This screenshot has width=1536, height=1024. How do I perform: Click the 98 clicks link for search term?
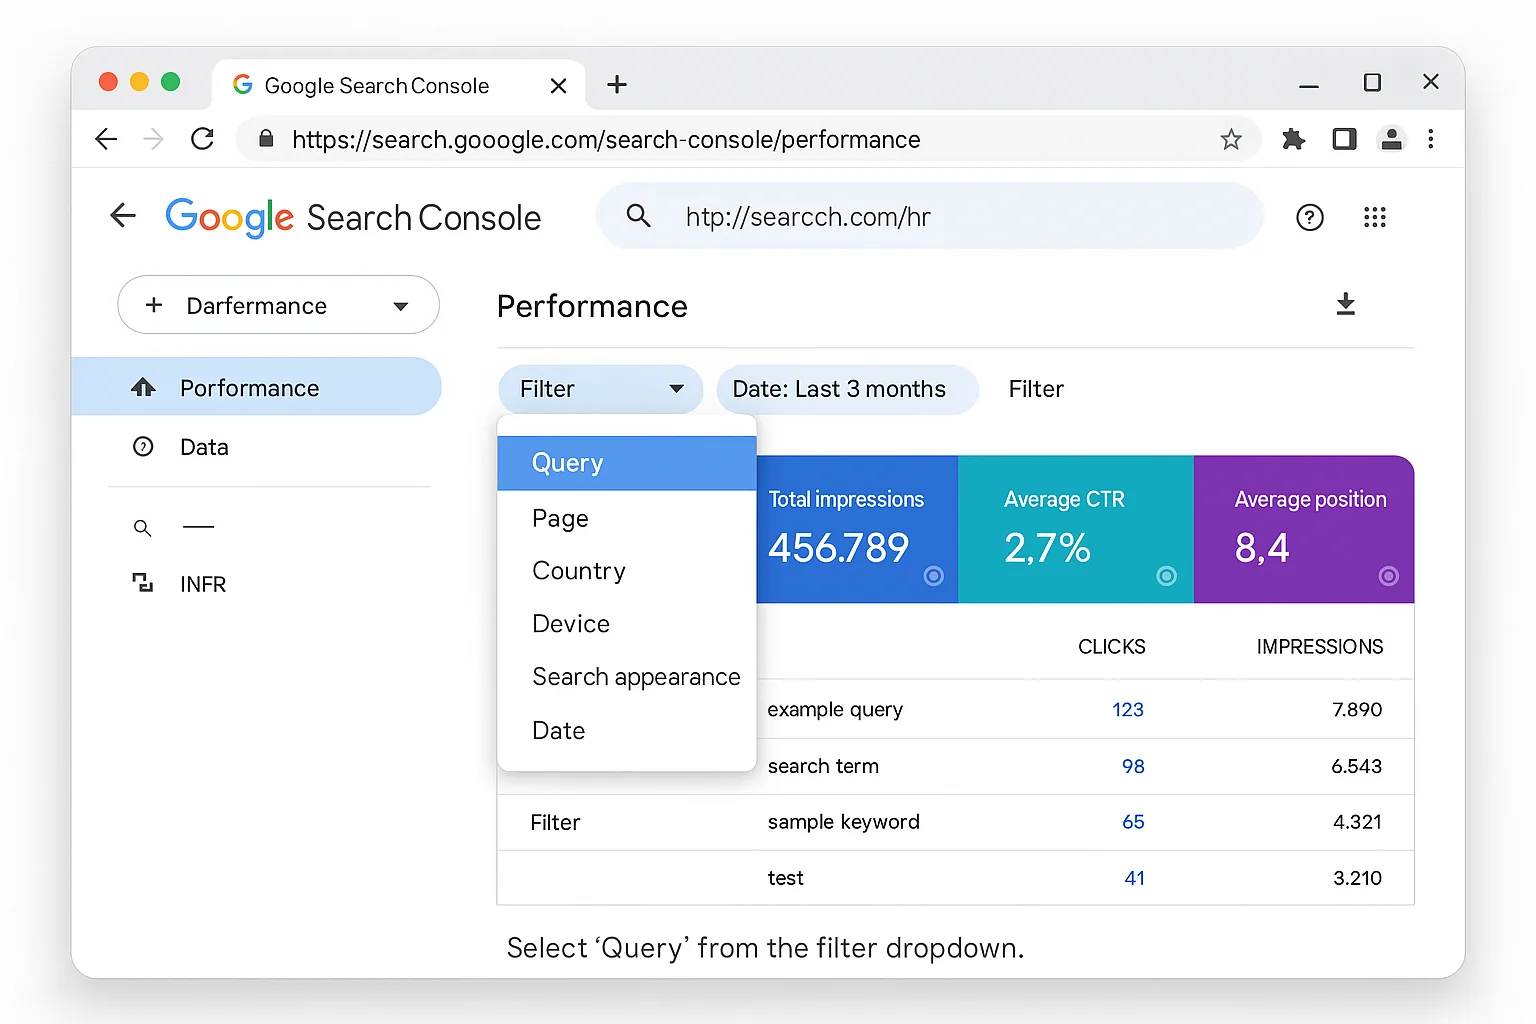pyautogui.click(x=1132, y=766)
